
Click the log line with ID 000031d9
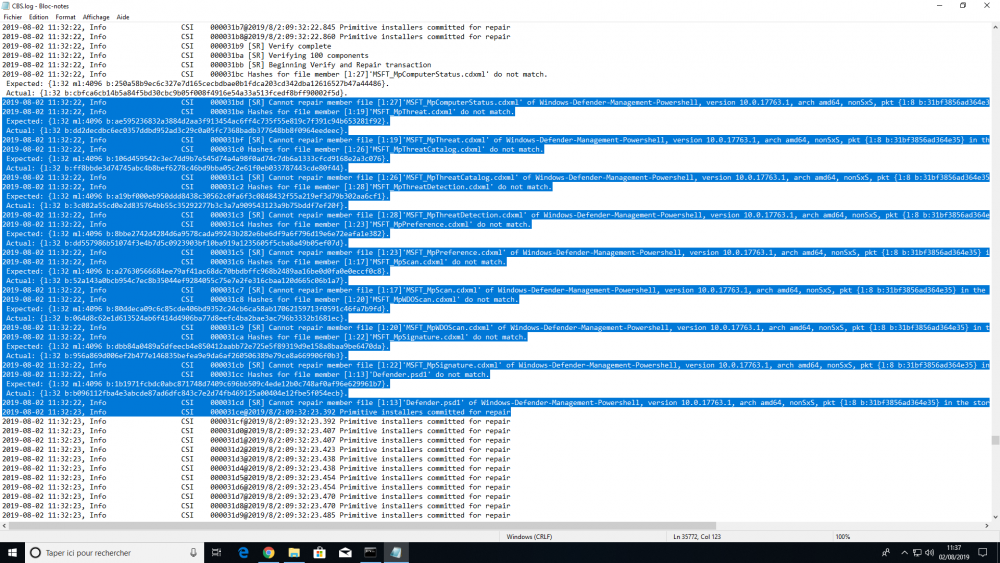(256, 515)
